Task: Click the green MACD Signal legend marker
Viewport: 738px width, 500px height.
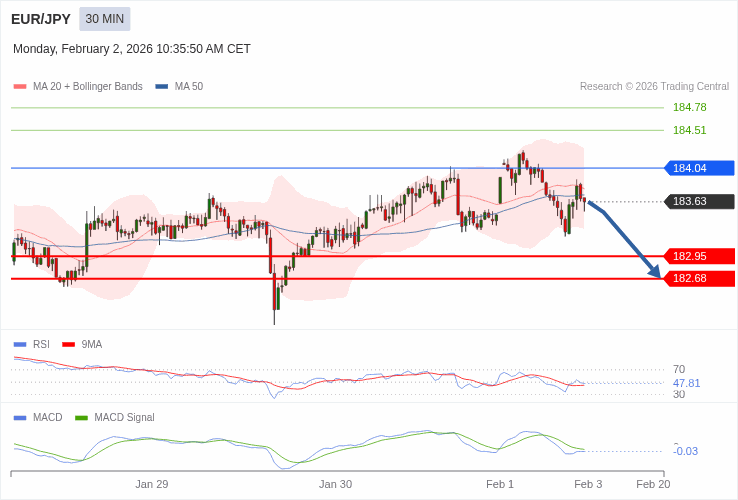Action: (81, 418)
